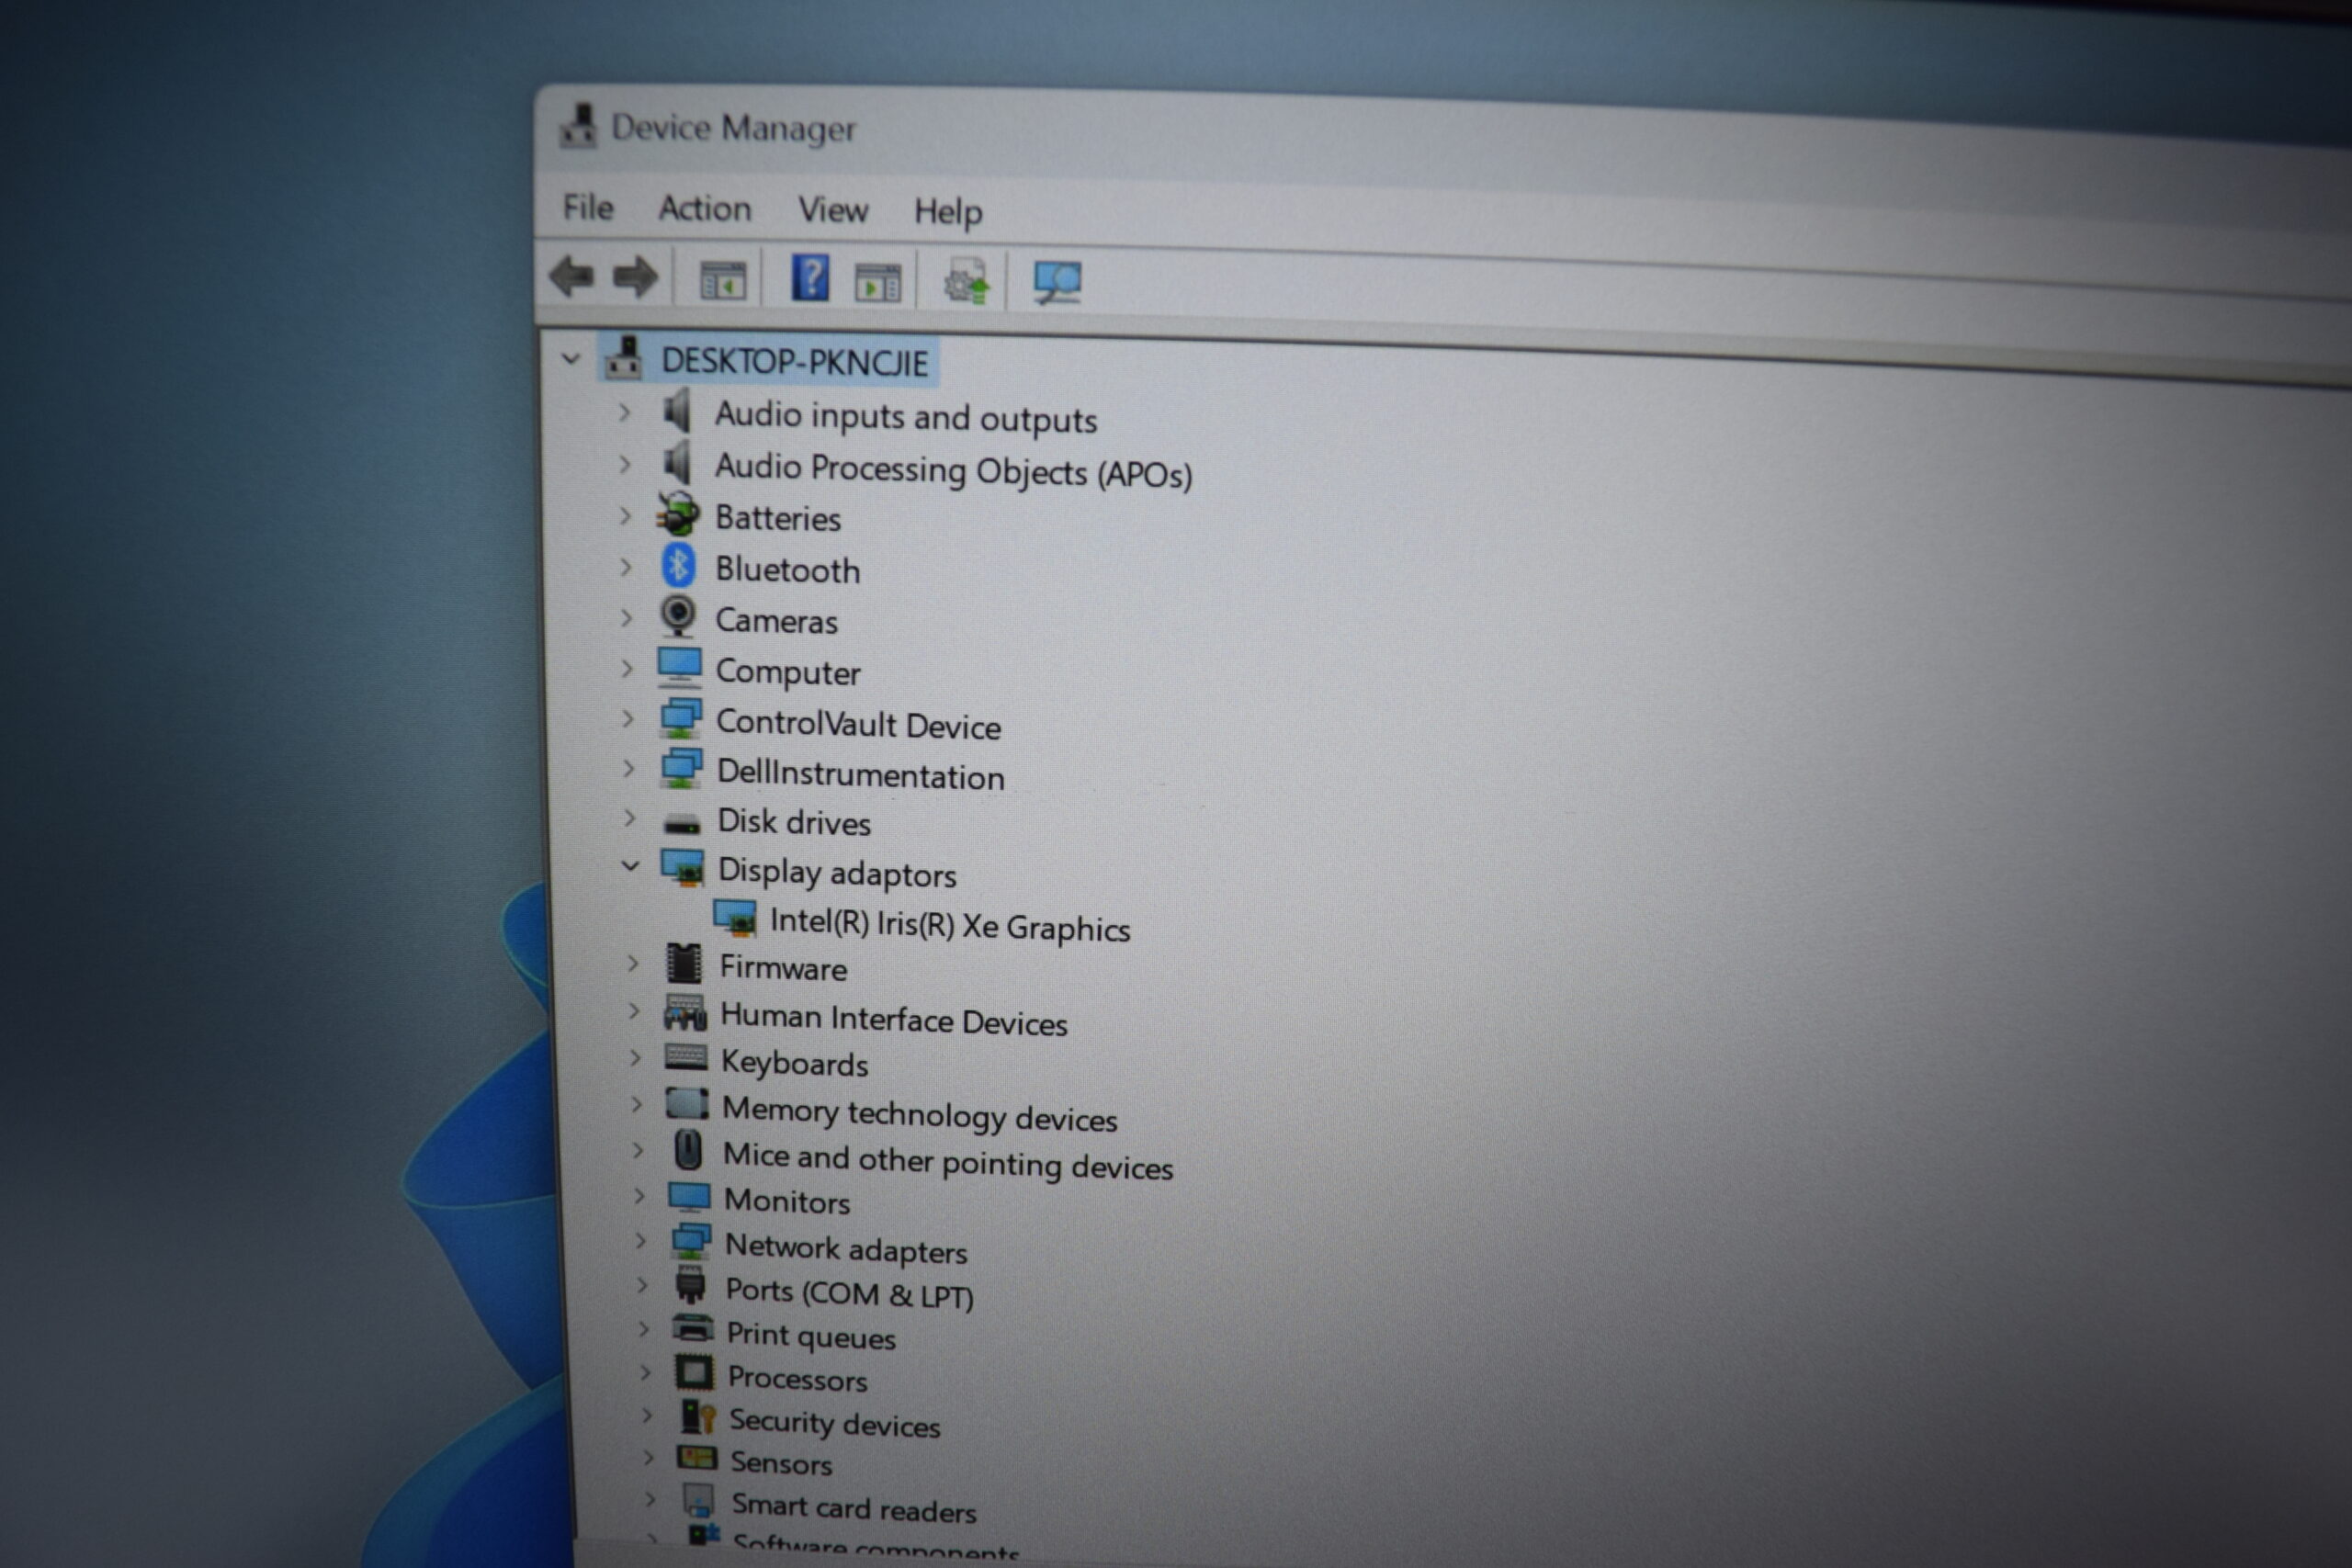
Task: Click the Back arrow toolbar icon
Action: pyautogui.click(x=572, y=276)
